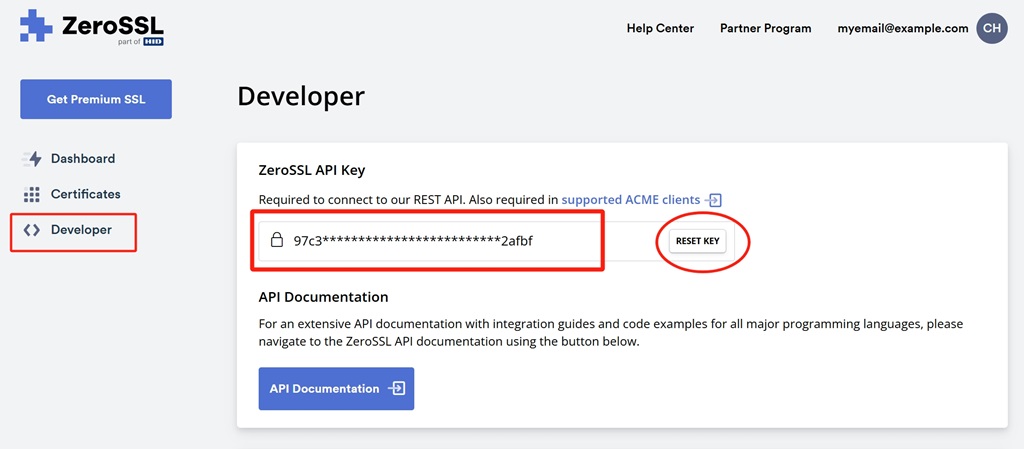This screenshot has width=1024, height=449.
Task: Open the supported ACME clients link
Action: [x=630, y=200]
